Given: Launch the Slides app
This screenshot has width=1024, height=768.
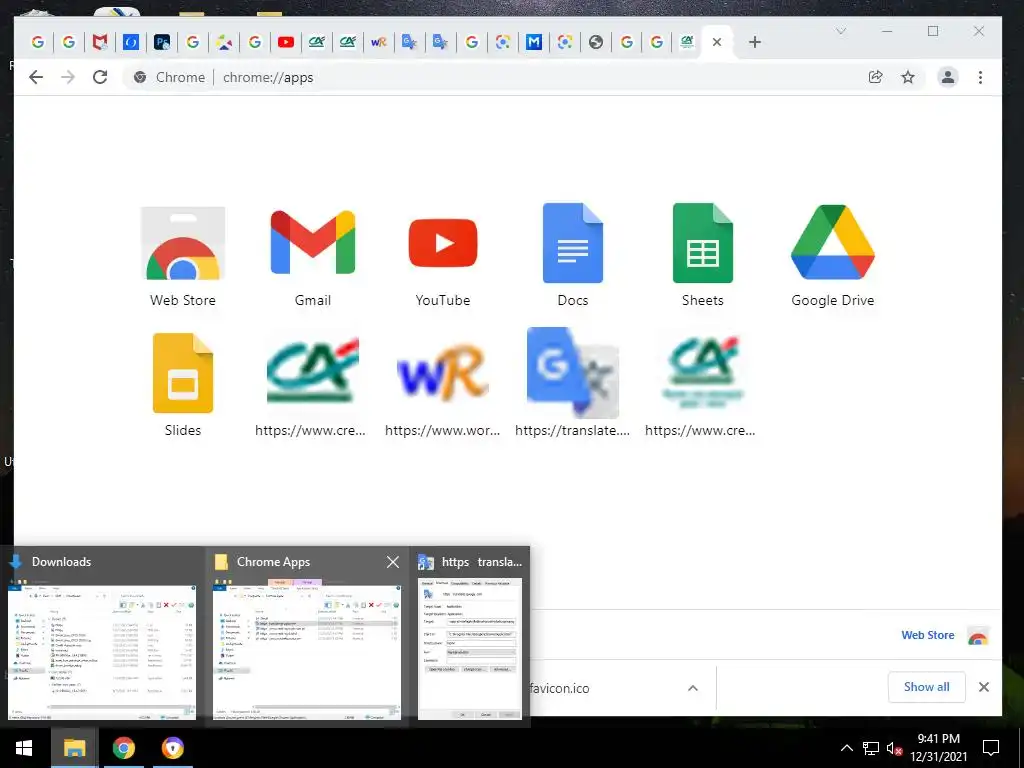Looking at the screenshot, I should pos(183,385).
